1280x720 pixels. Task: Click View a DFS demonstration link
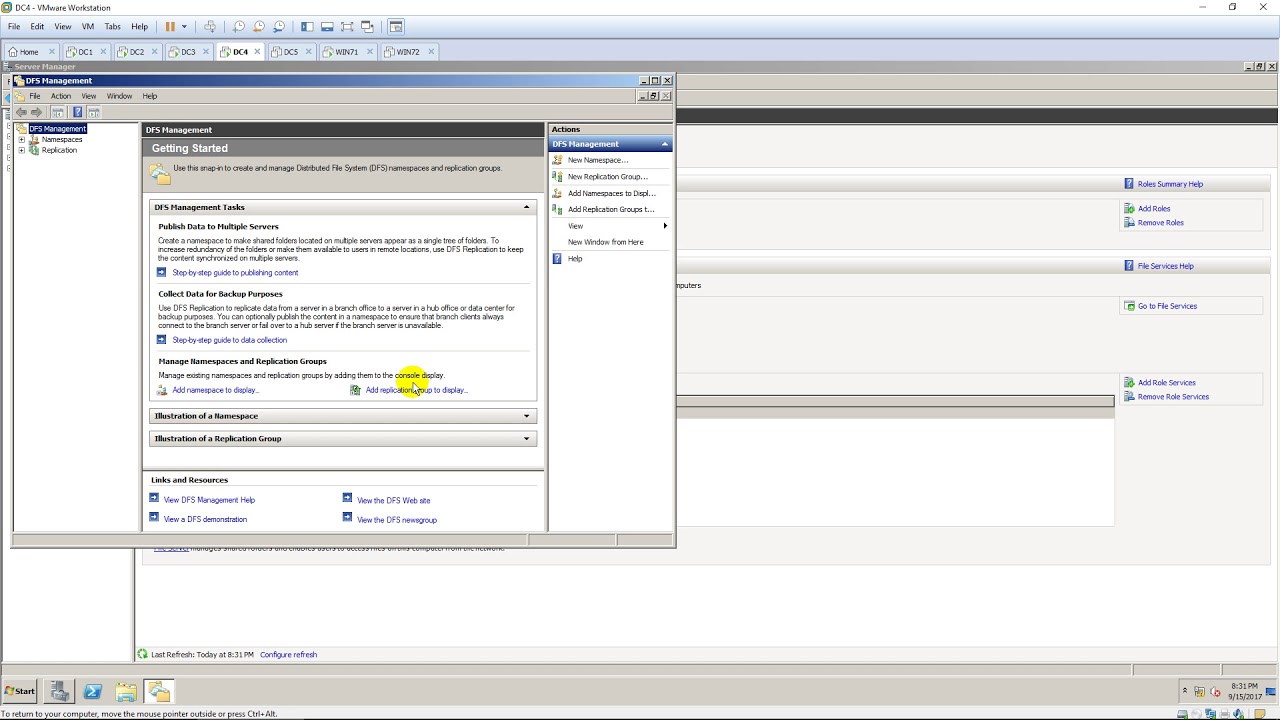tap(205, 519)
